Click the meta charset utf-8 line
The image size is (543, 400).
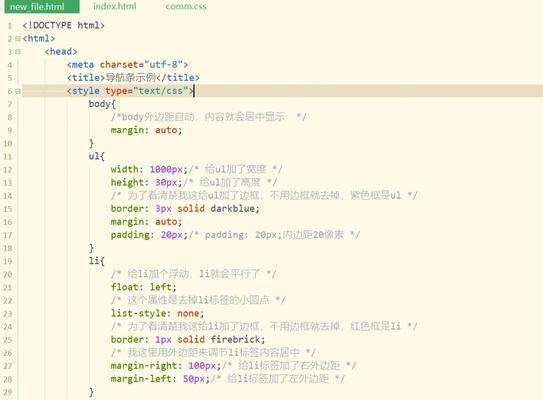127,65
